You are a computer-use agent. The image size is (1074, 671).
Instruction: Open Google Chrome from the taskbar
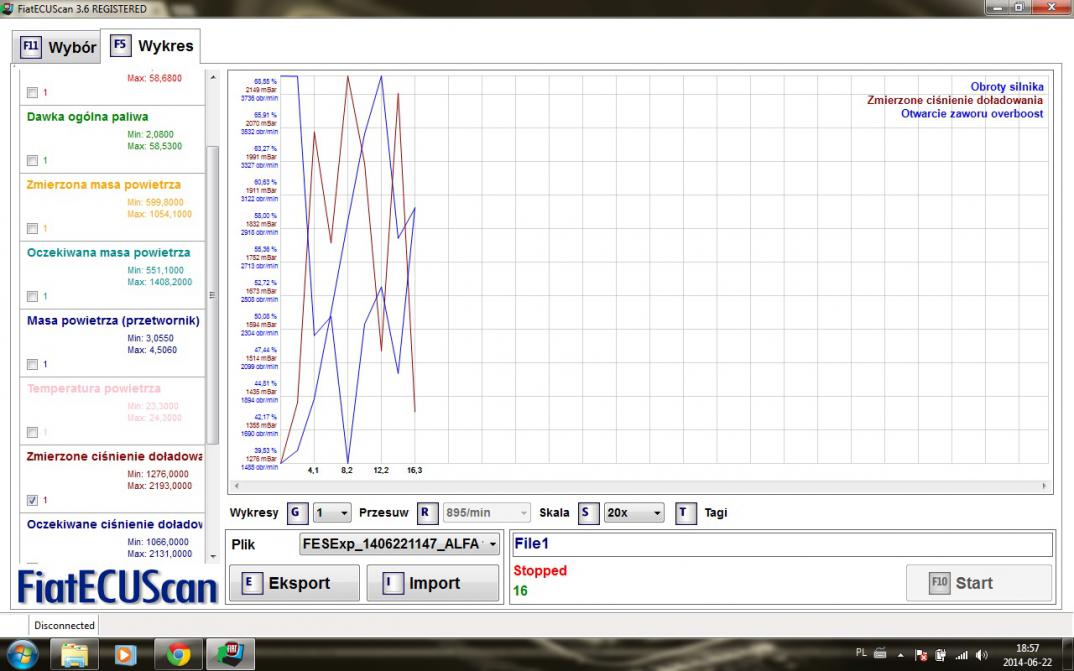177,655
